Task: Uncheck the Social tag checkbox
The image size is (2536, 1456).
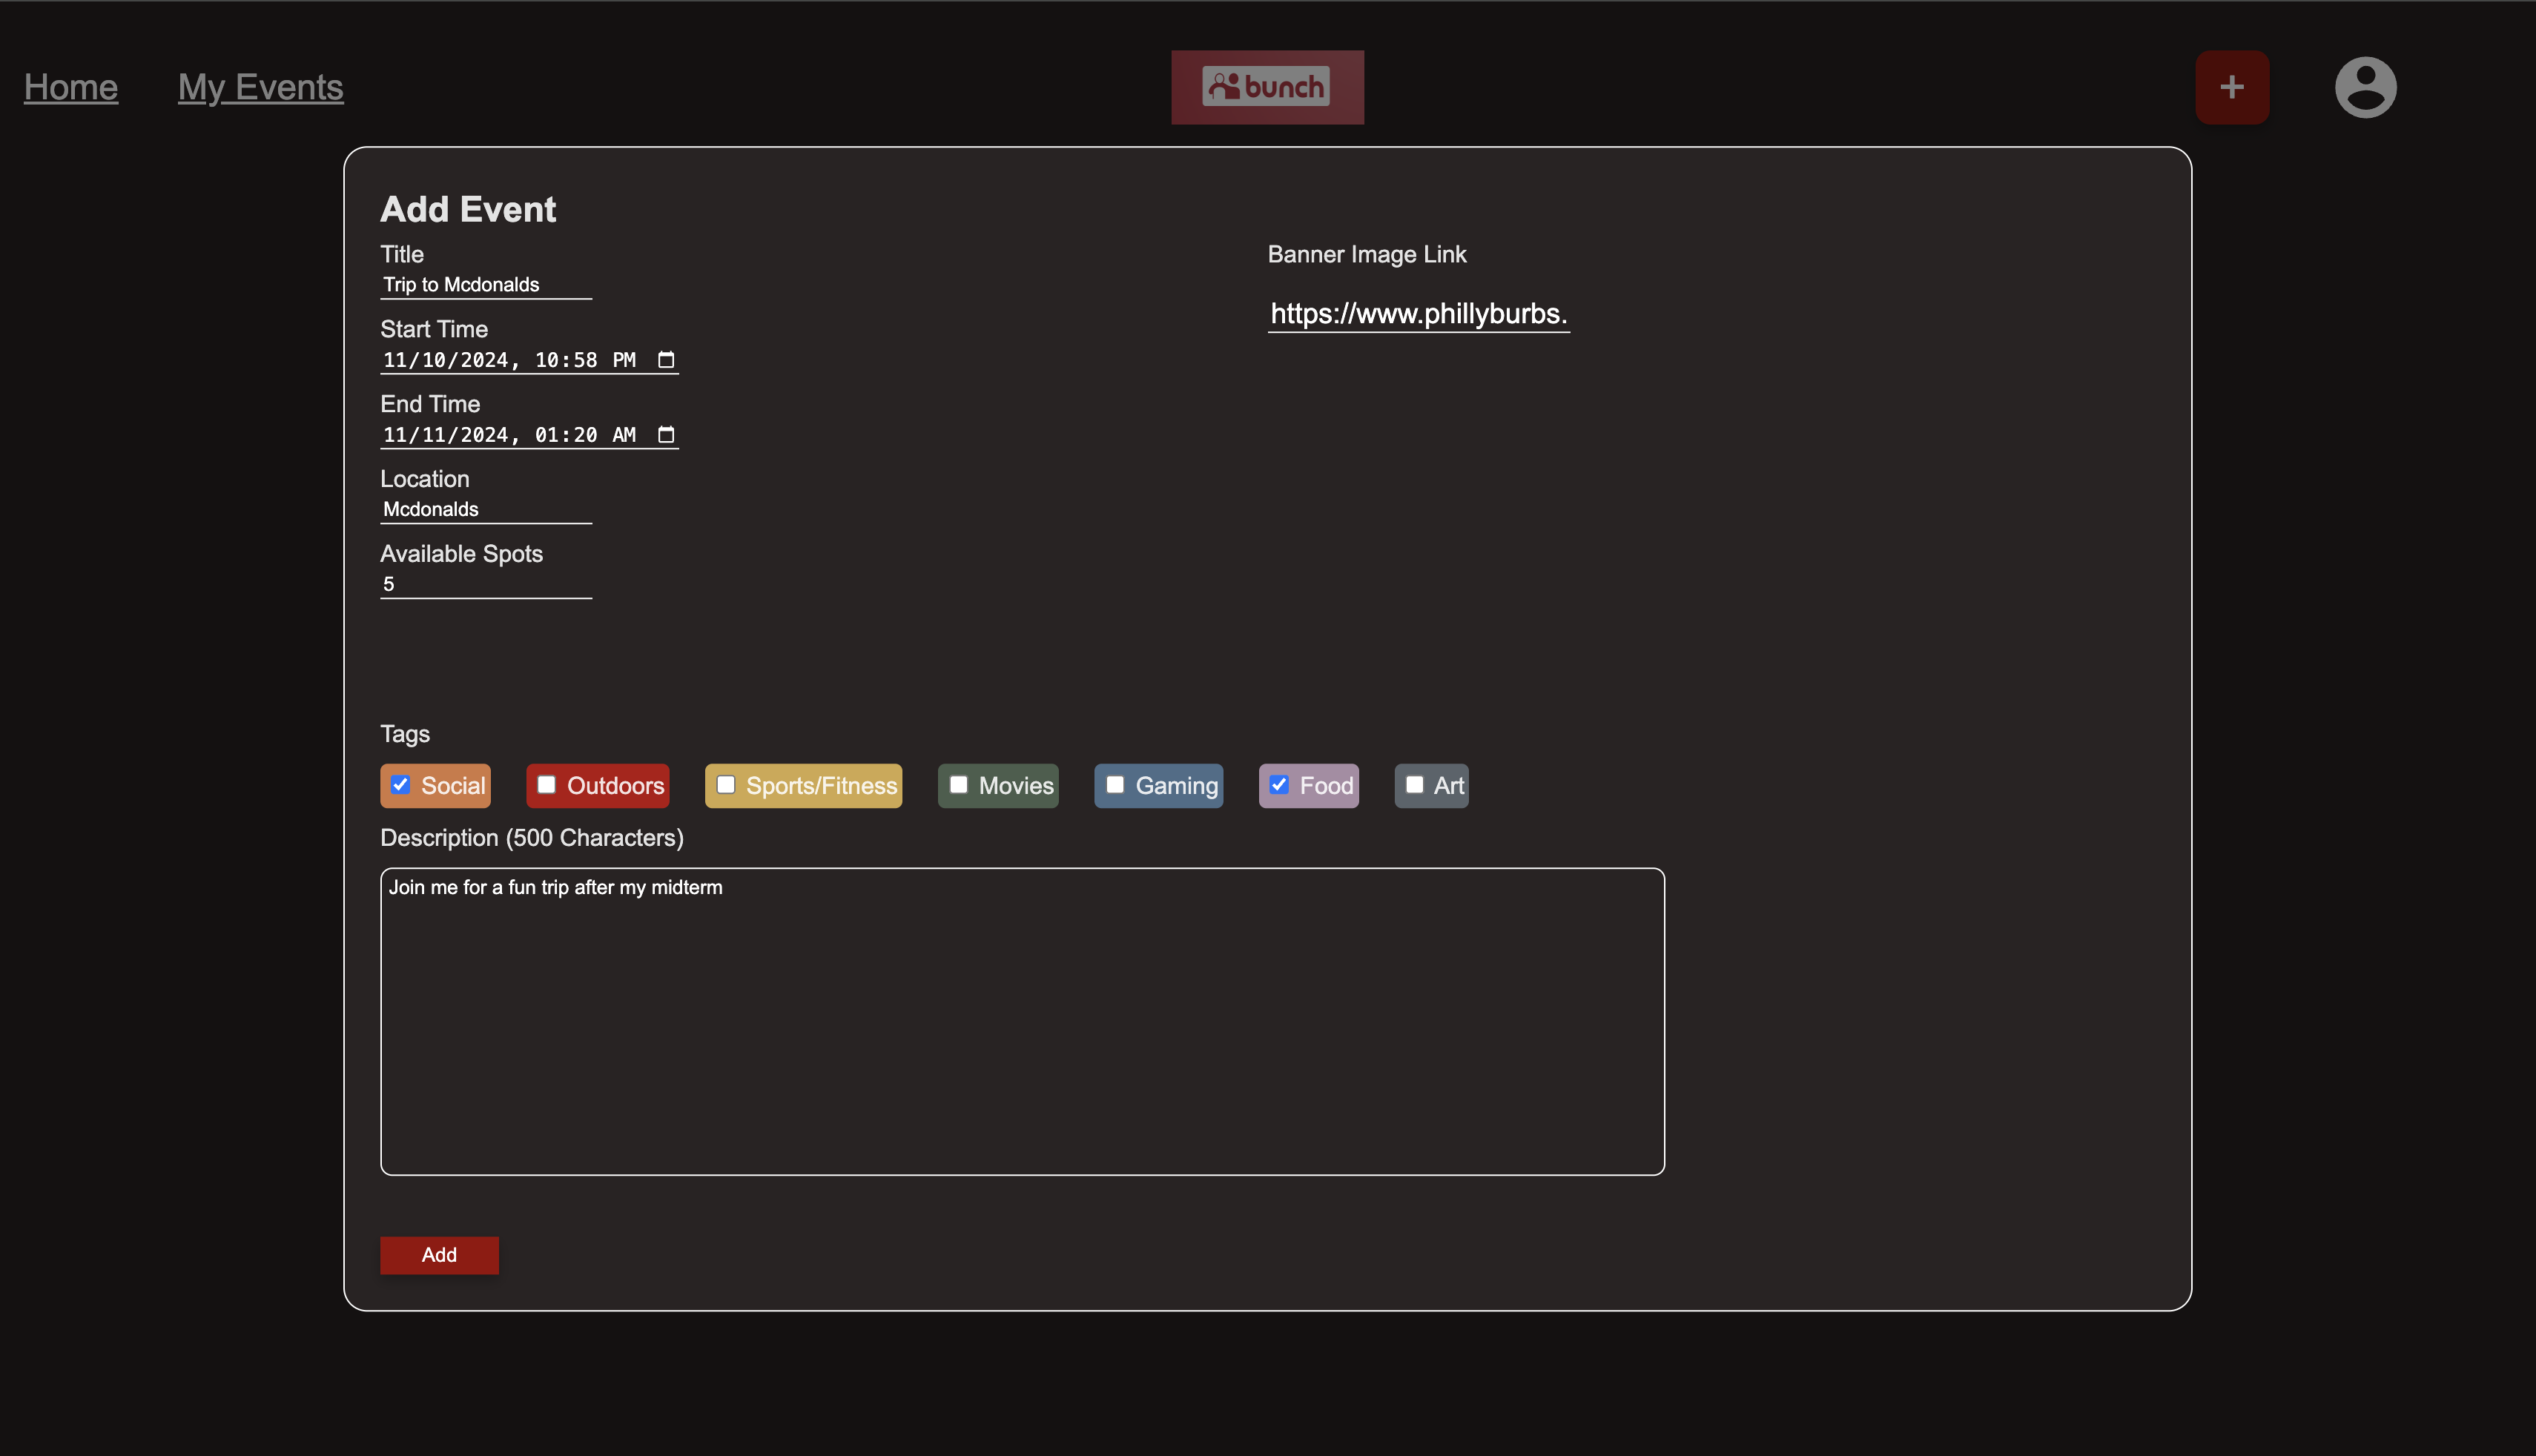Action: pos(401,785)
